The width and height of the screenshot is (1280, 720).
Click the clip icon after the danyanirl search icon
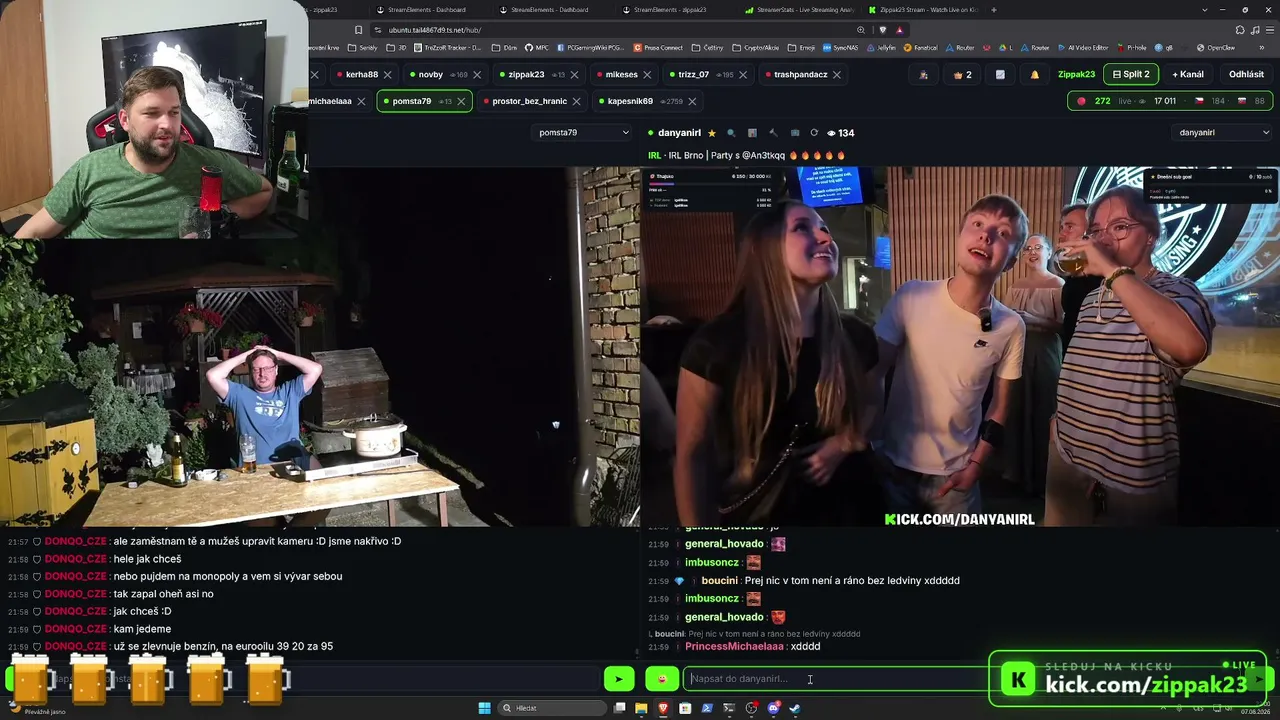(x=752, y=133)
